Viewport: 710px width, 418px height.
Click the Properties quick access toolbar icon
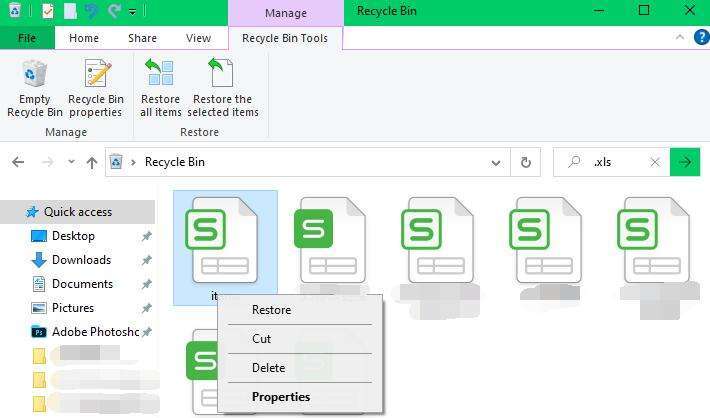click(x=48, y=11)
